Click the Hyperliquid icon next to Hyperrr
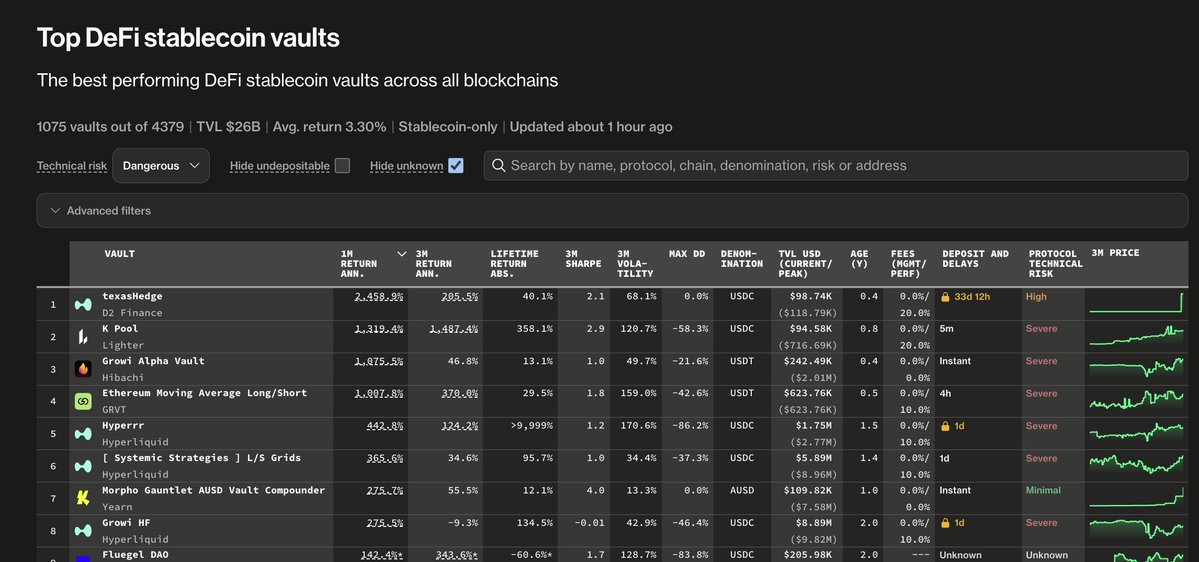The width and height of the screenshot is (1199, 562). (x=83, y=434)
